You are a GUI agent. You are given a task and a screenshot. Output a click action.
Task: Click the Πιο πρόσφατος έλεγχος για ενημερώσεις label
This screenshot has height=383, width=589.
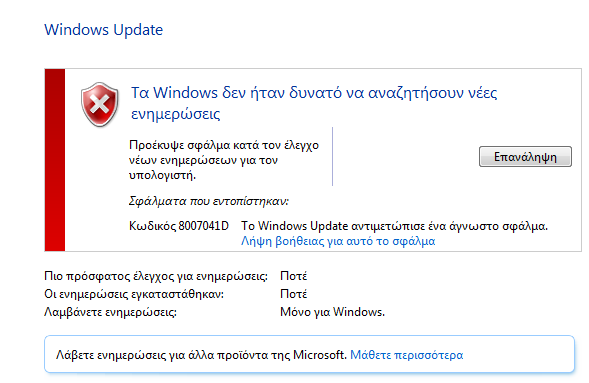156,276
